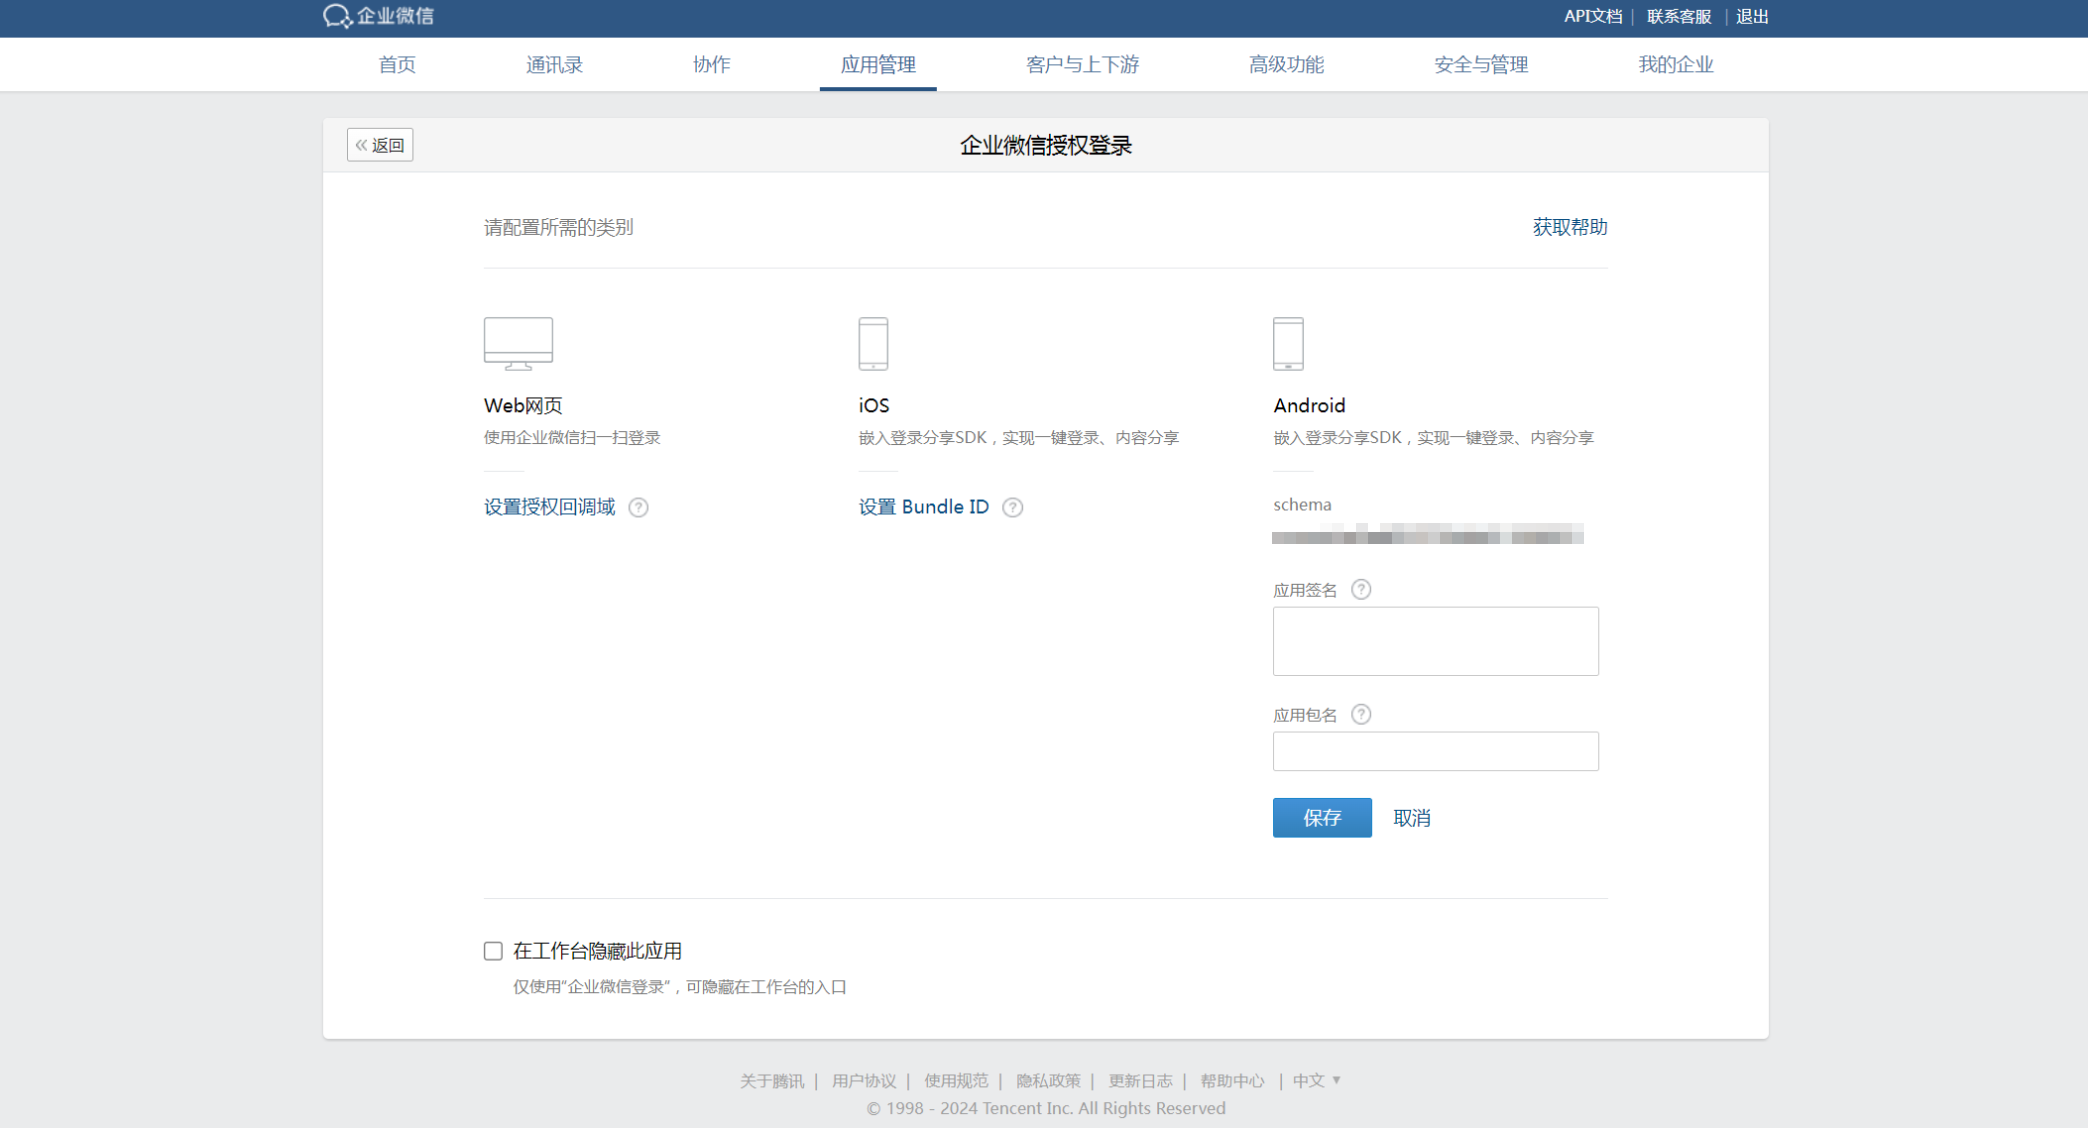Click help icon next to 应用签名
Image resolution: width=2088 pixels, height=1128 pixels.
pyautogui.click(x=1360, y=589)
